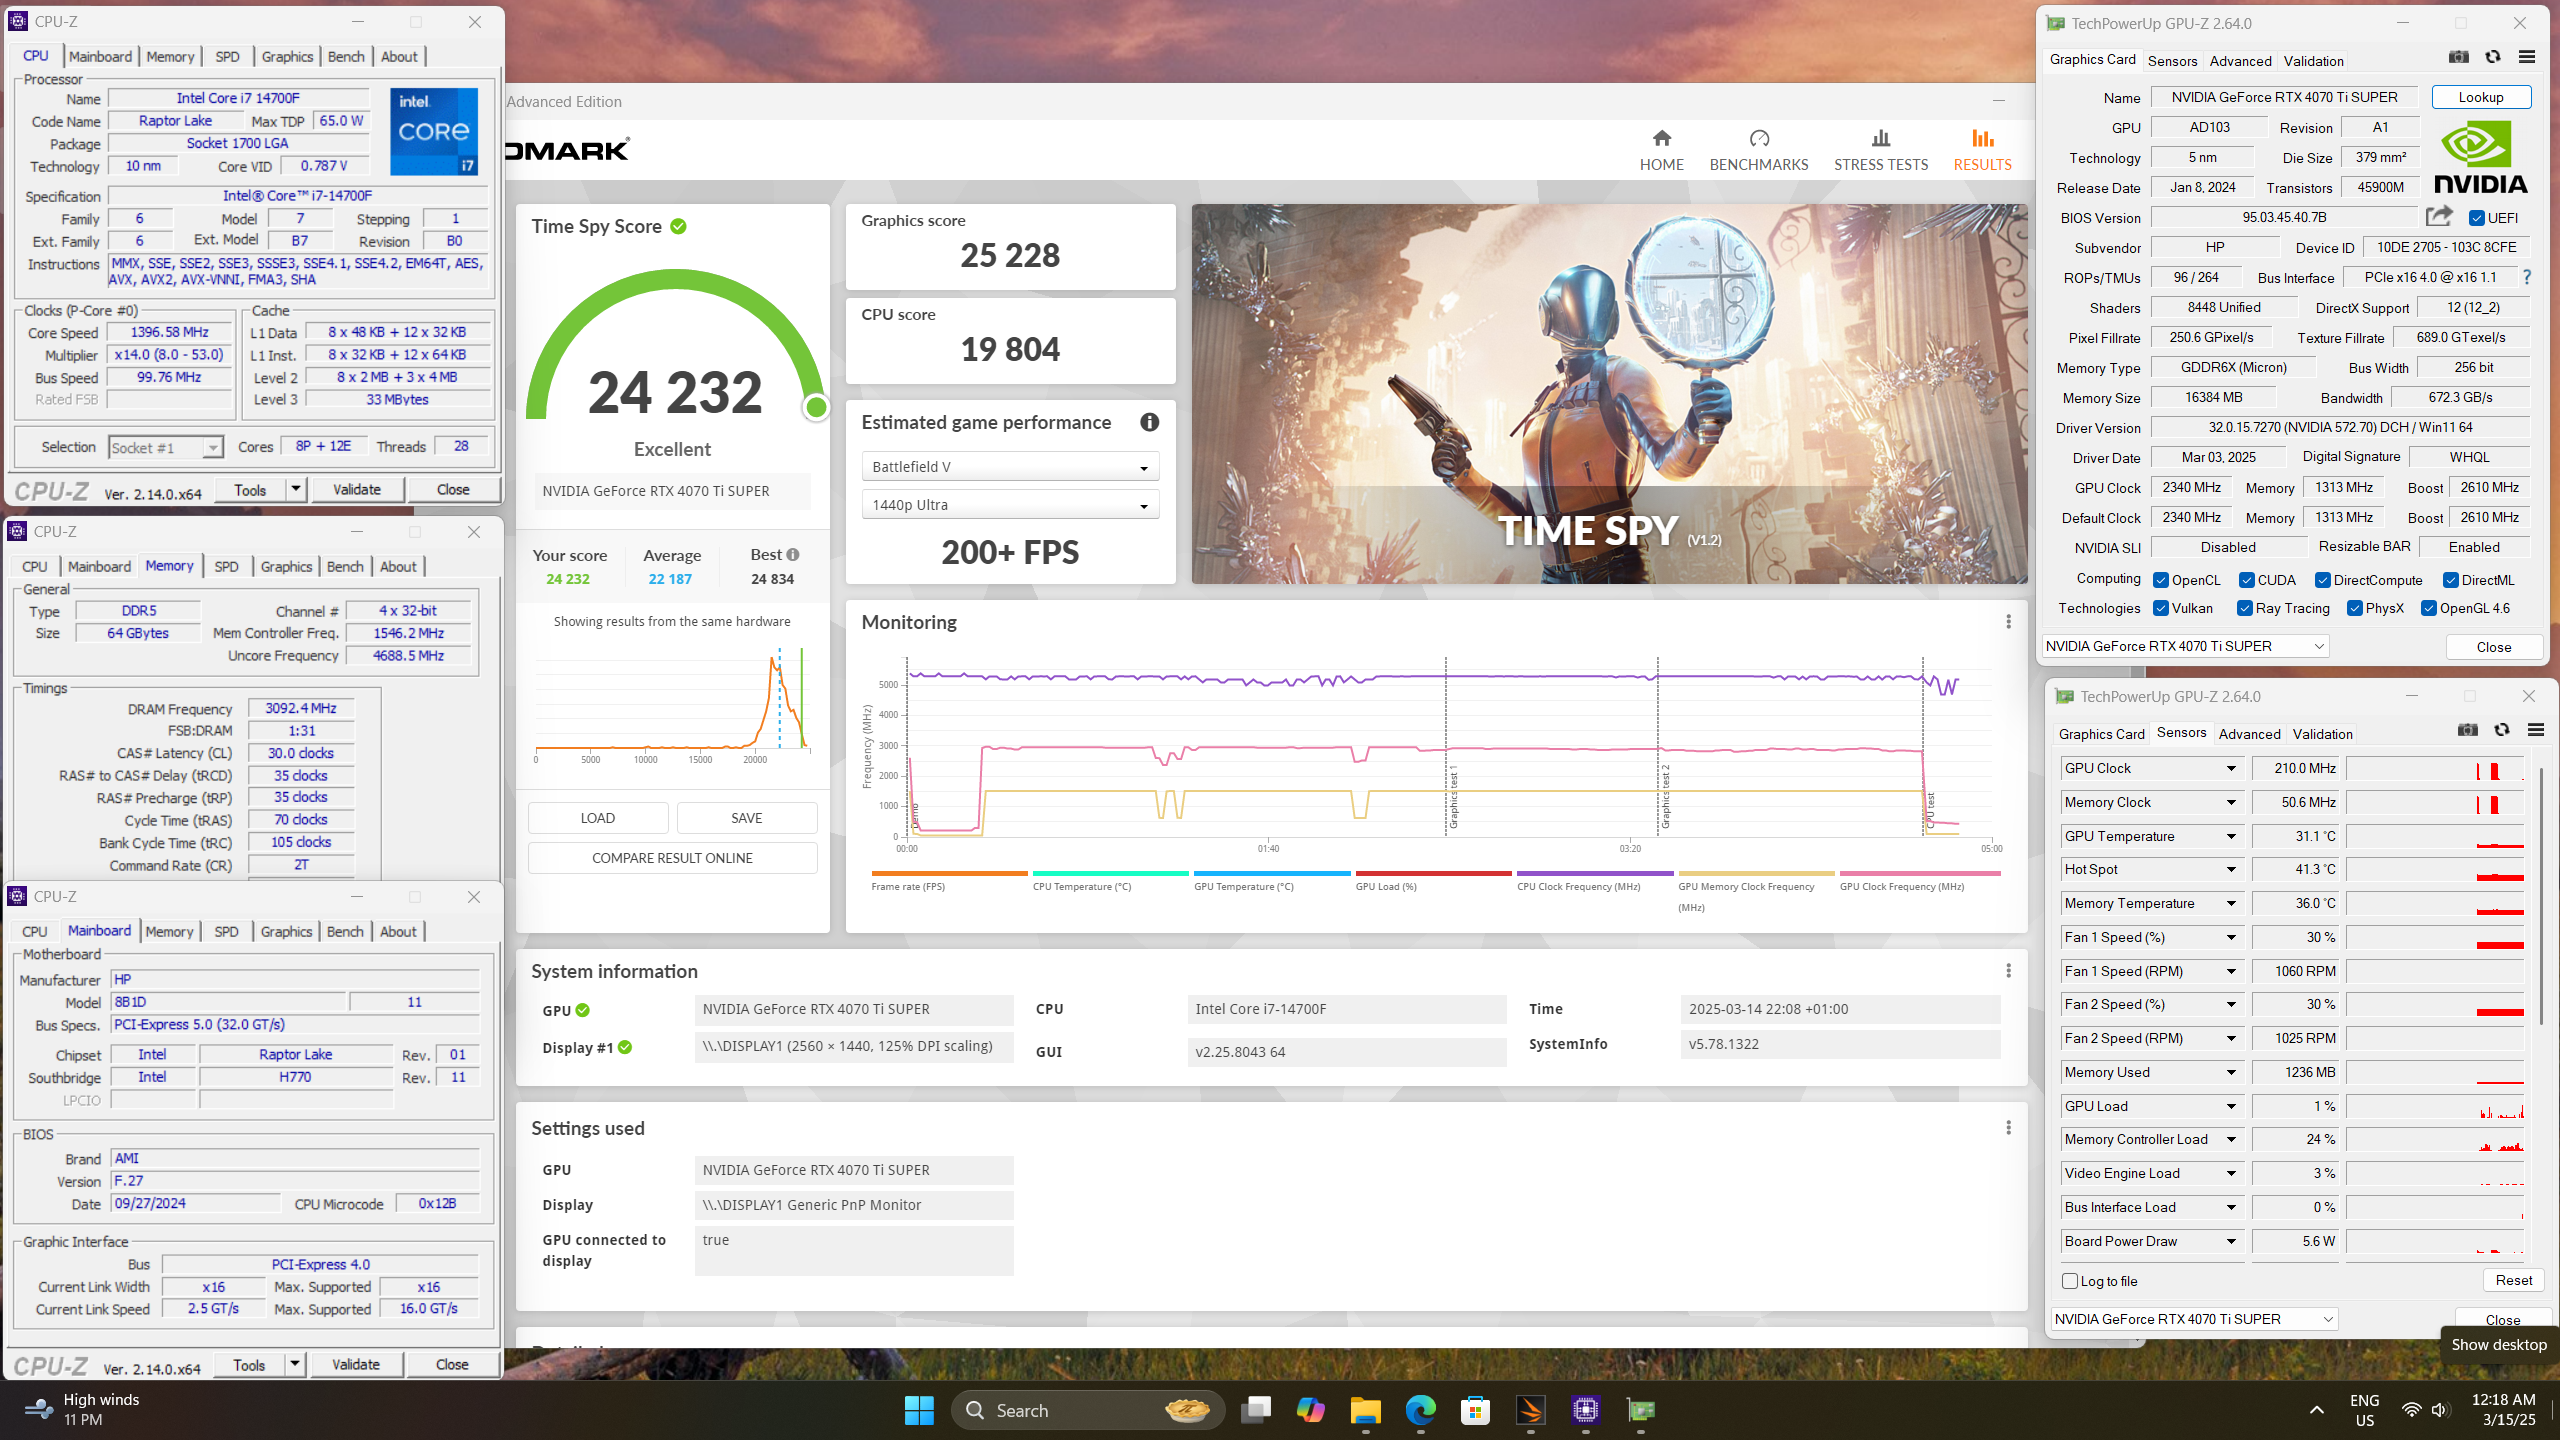Open Microsoft Edge from taskbar
Screen dimensions: 2560x1440
point(1420,1411)
